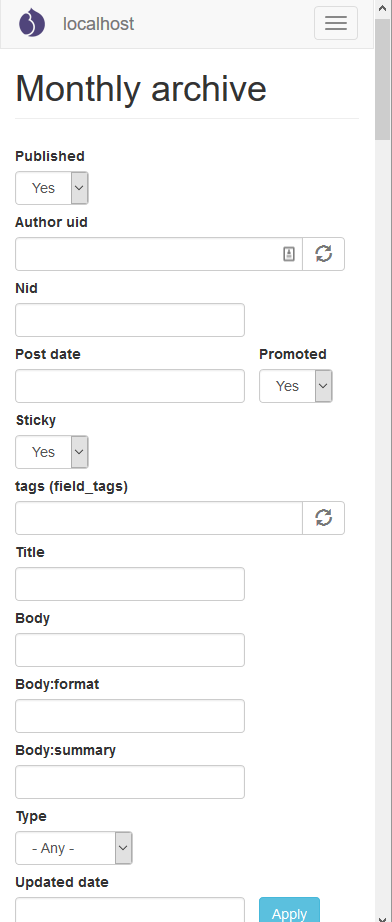Click the Title text field
Image resolution: width=392 pixels, height=922 pixels.
click(x=130, y=584)
